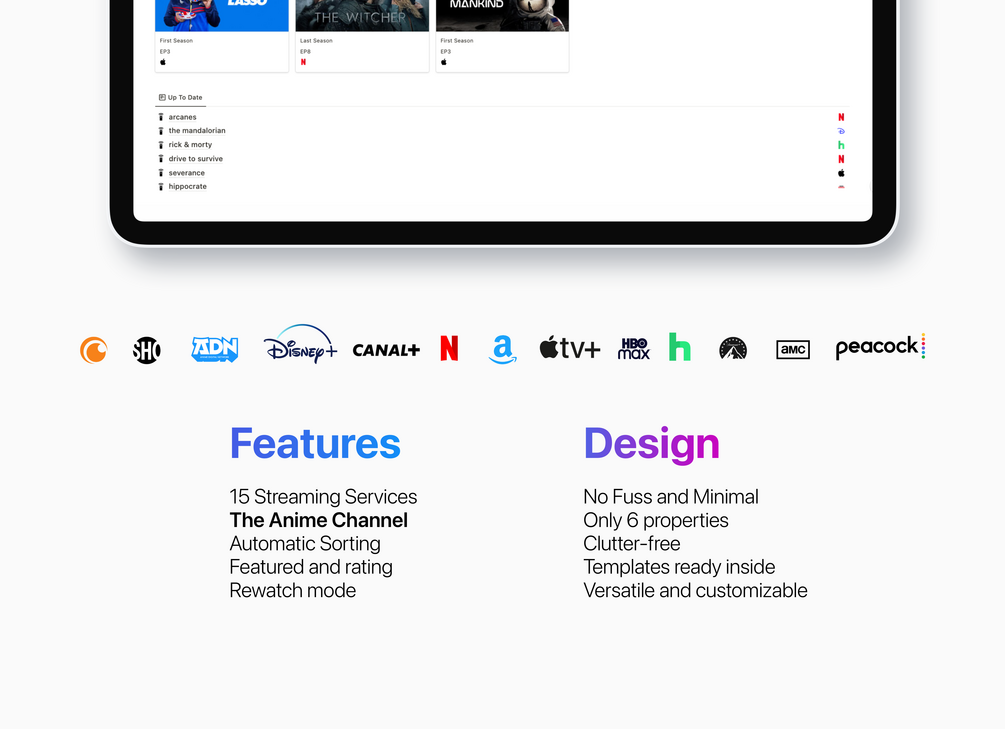Click 'EP8' on The Witcher card

point(305,51)
